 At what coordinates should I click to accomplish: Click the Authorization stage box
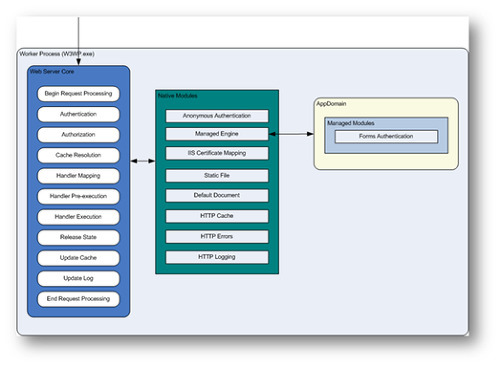tap(78, 135)
